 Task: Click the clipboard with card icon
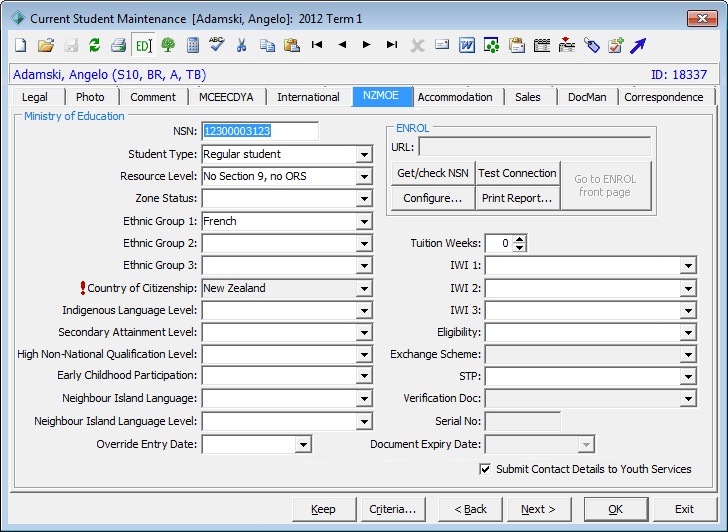[516, 45]
